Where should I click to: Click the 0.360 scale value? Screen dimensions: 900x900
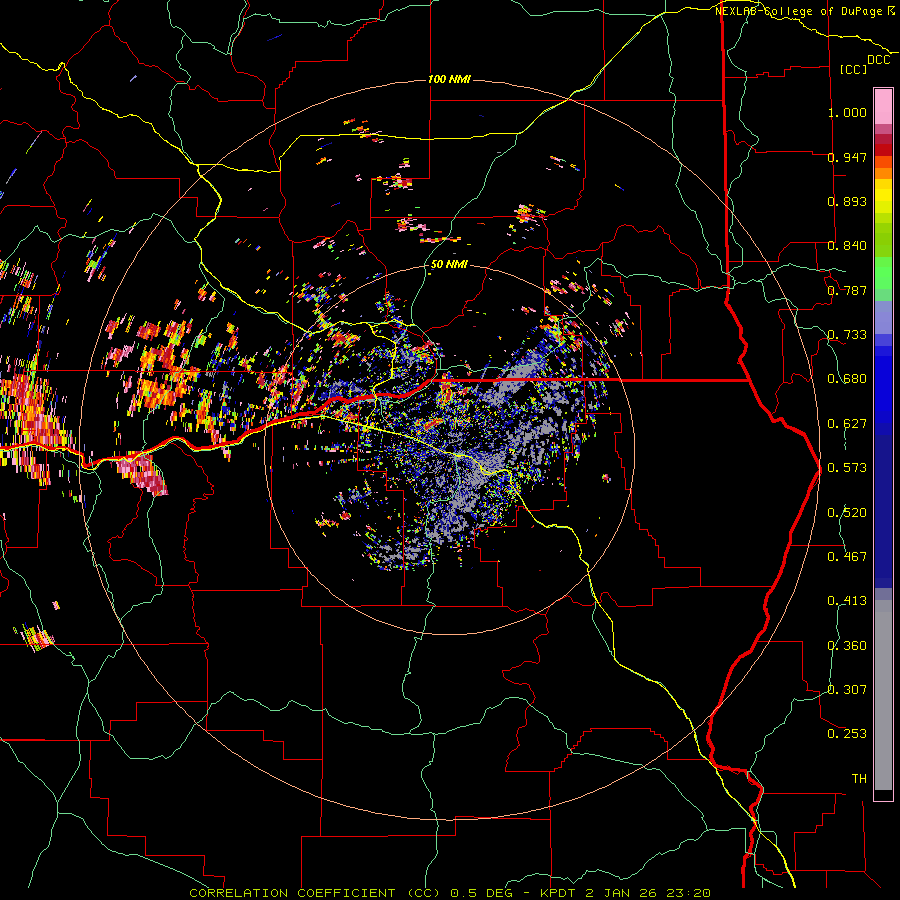pyautogui.click(x=847, y=646)
